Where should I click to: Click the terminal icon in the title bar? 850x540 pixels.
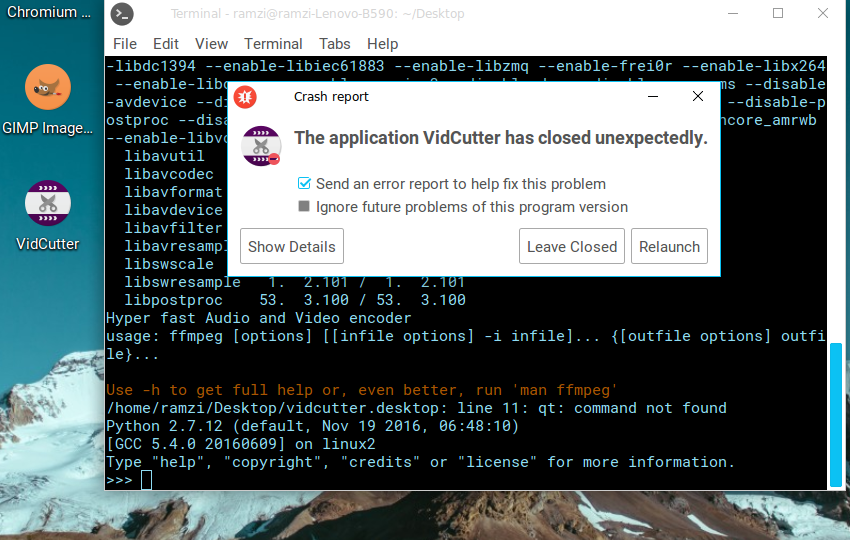(121, 14)
